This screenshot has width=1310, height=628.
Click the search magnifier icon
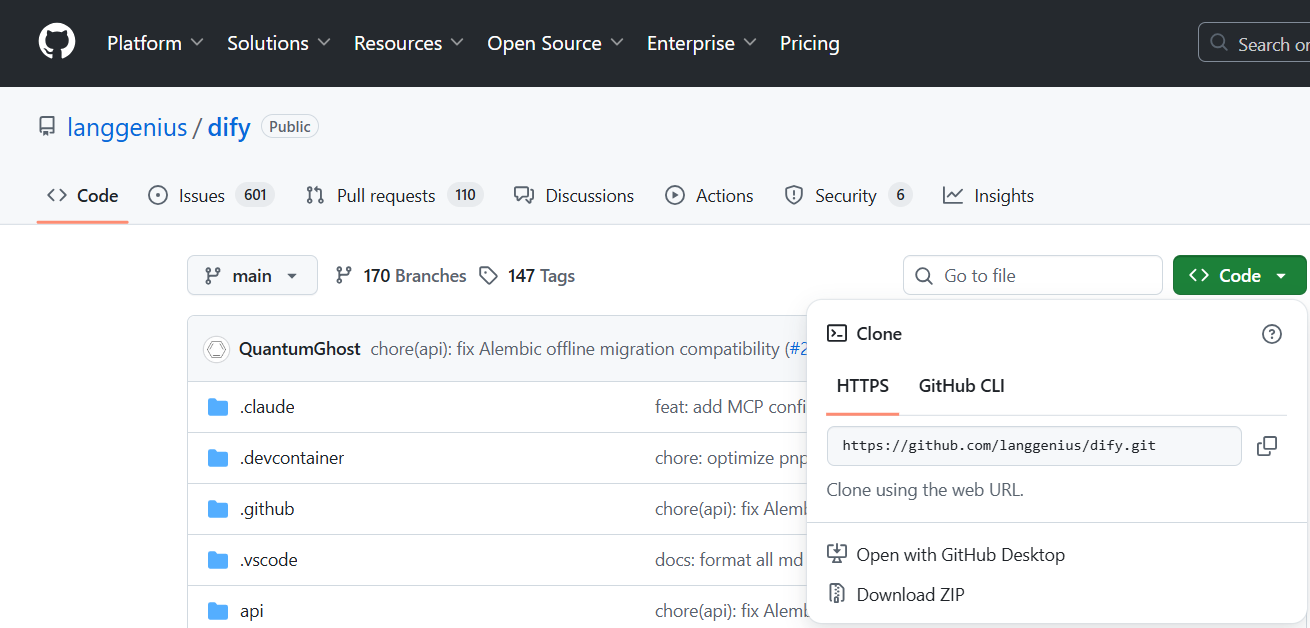pyautogui.click(x=1219, y=43)
